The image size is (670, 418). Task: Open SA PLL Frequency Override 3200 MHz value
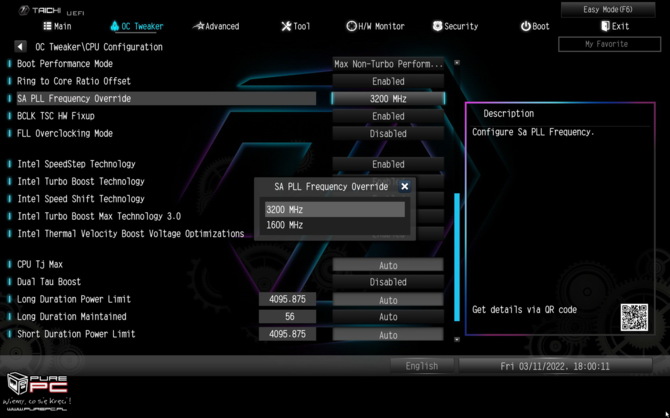point(388,99)
